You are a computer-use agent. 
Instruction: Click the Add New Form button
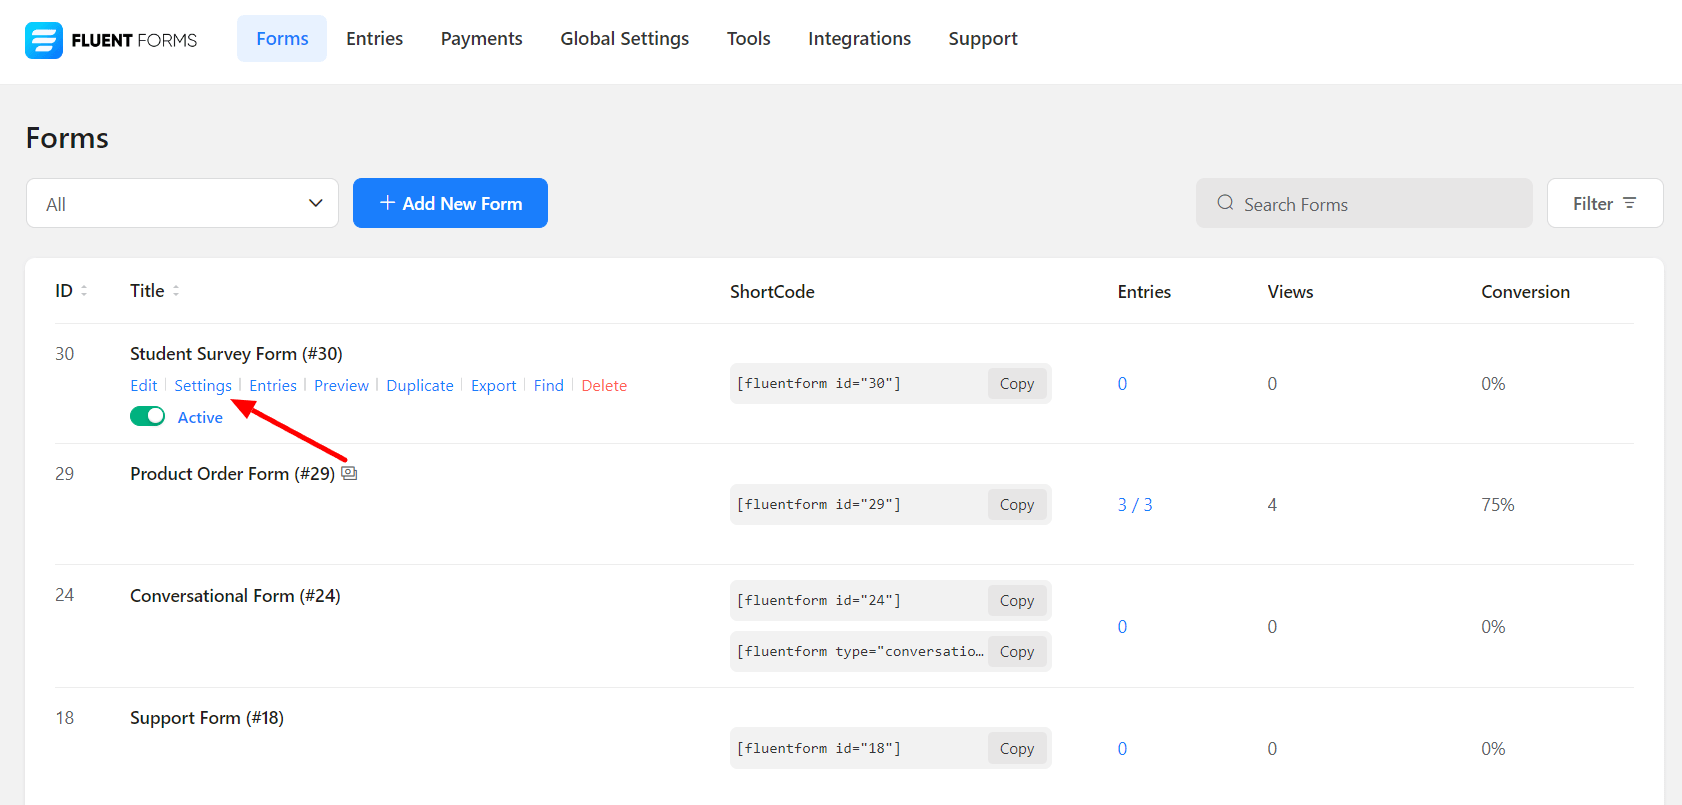click(x=450, y=203)
